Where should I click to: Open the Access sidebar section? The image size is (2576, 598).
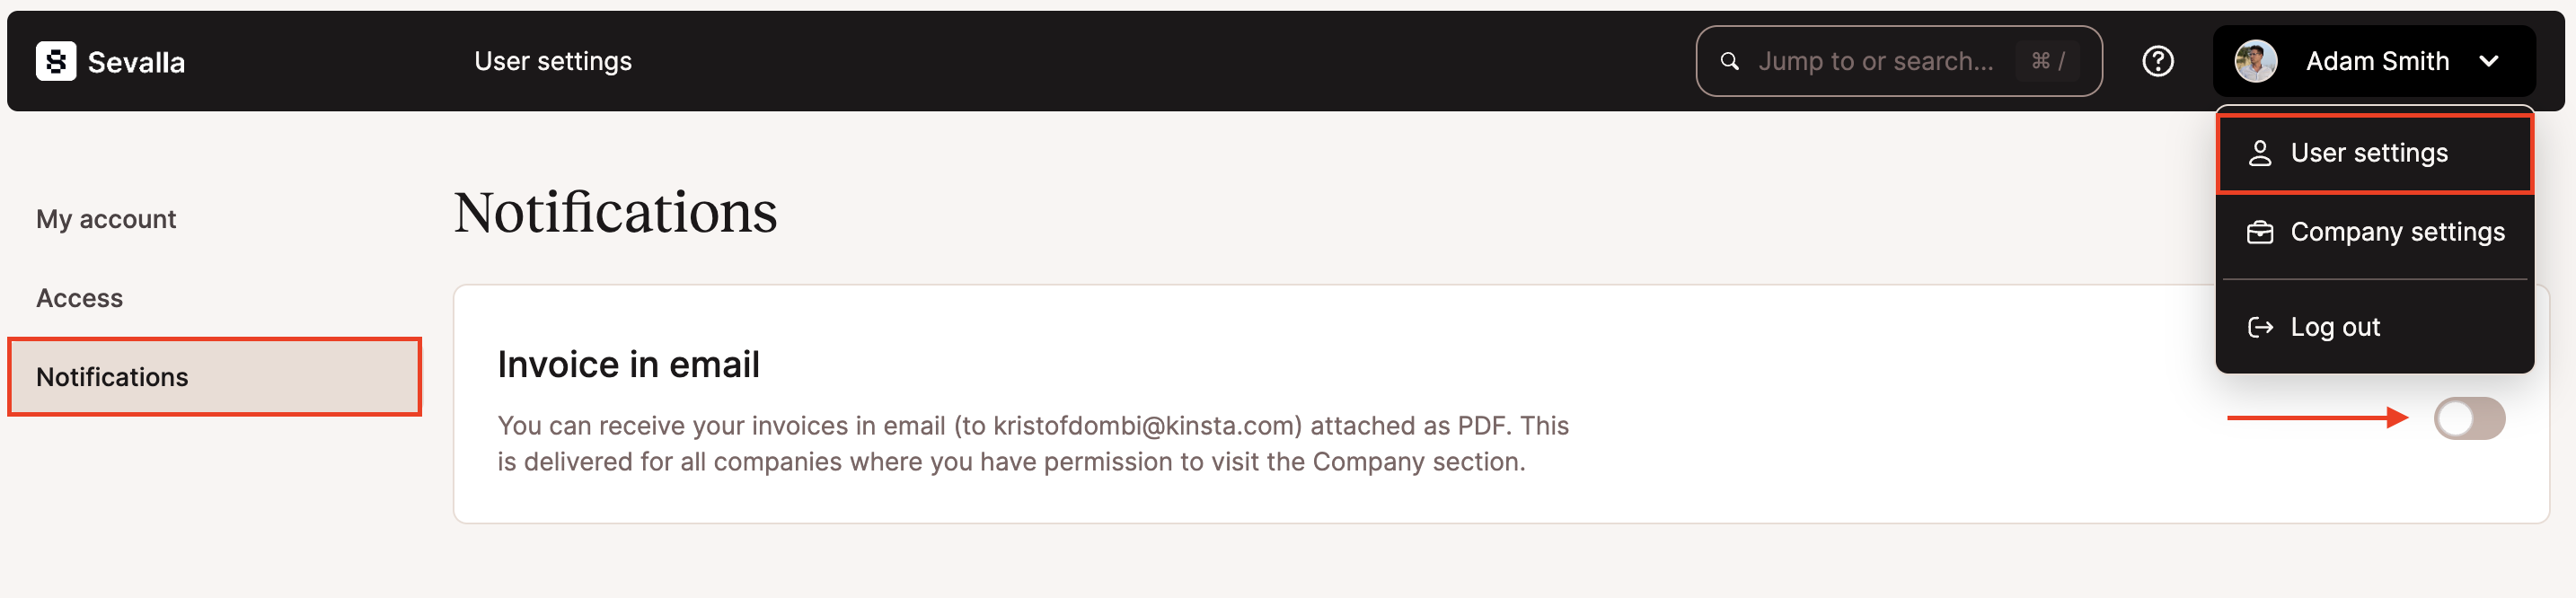[x=80, y=298]
